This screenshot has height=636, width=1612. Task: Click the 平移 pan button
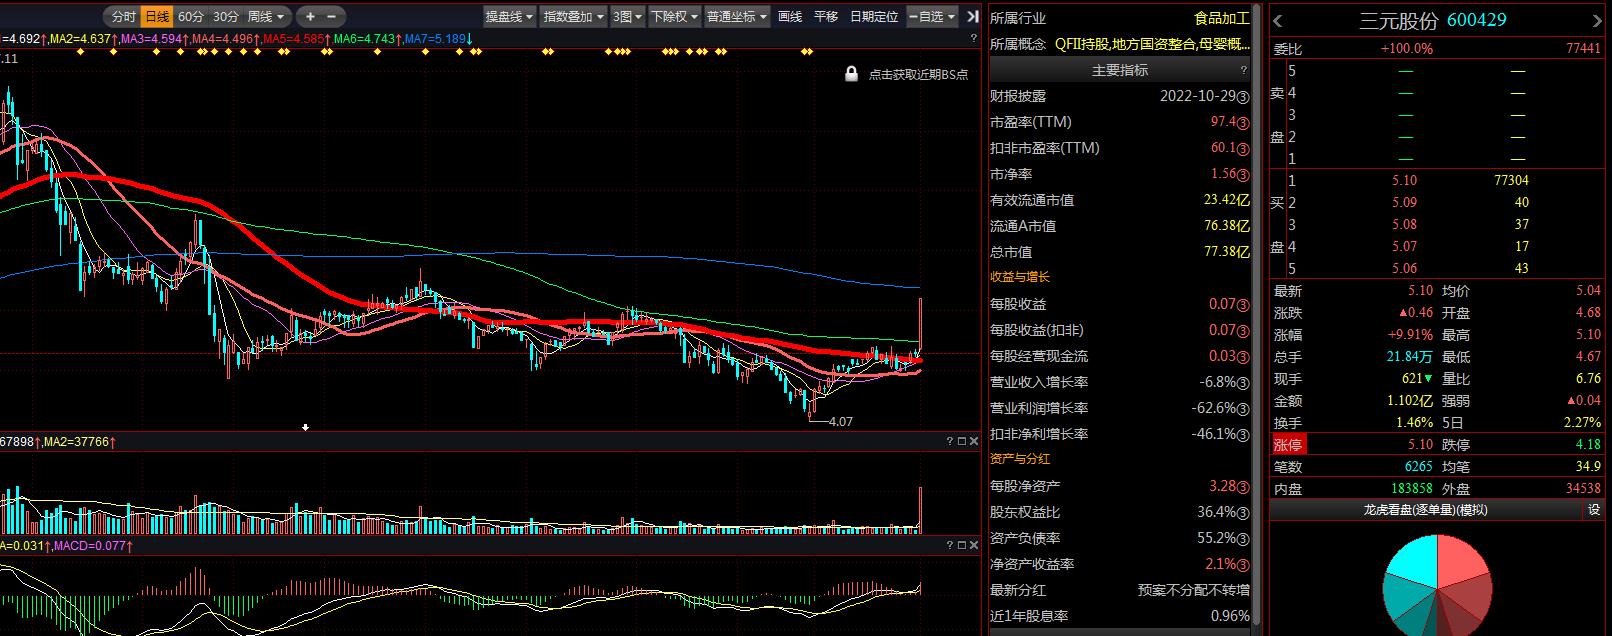(826, 16)
